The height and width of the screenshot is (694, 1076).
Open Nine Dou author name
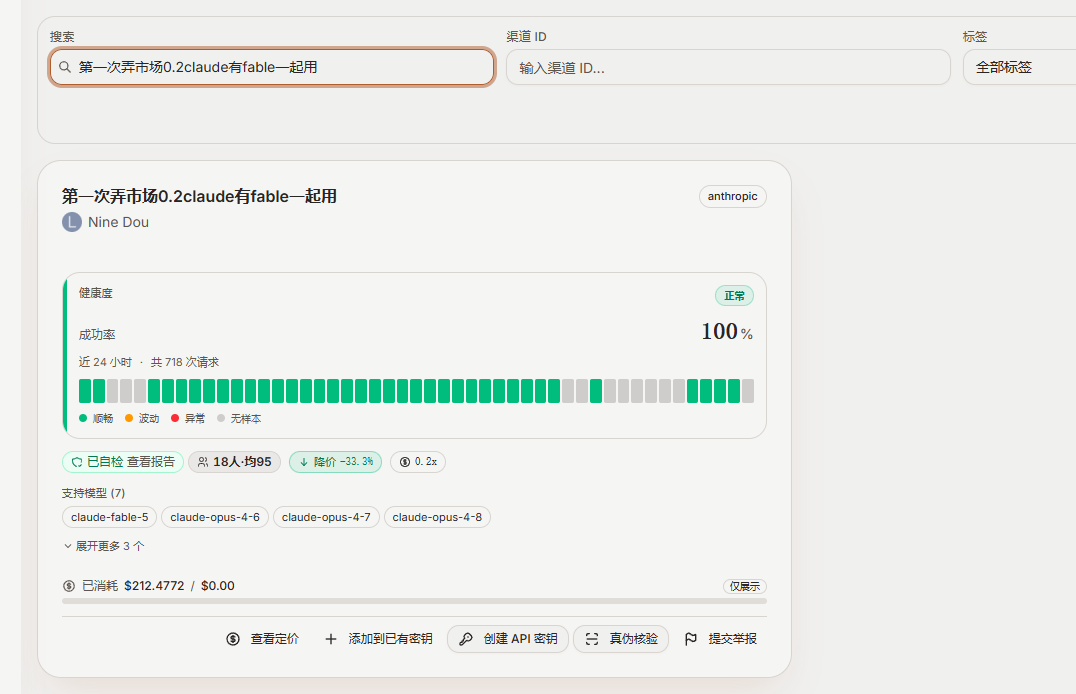tap(118, 222)
